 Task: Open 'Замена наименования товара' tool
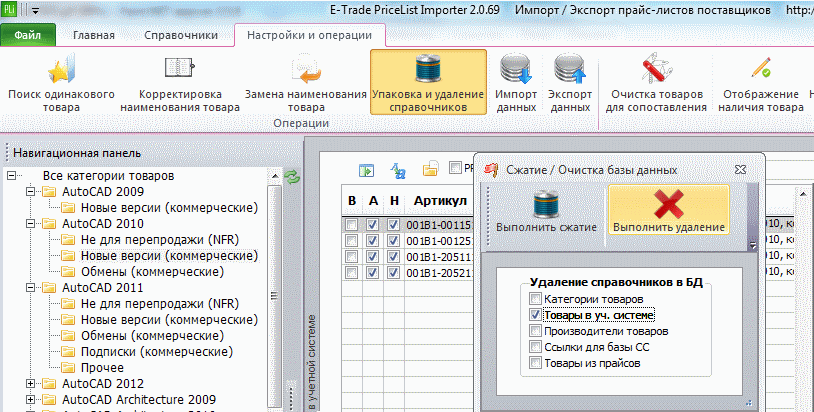306,84
